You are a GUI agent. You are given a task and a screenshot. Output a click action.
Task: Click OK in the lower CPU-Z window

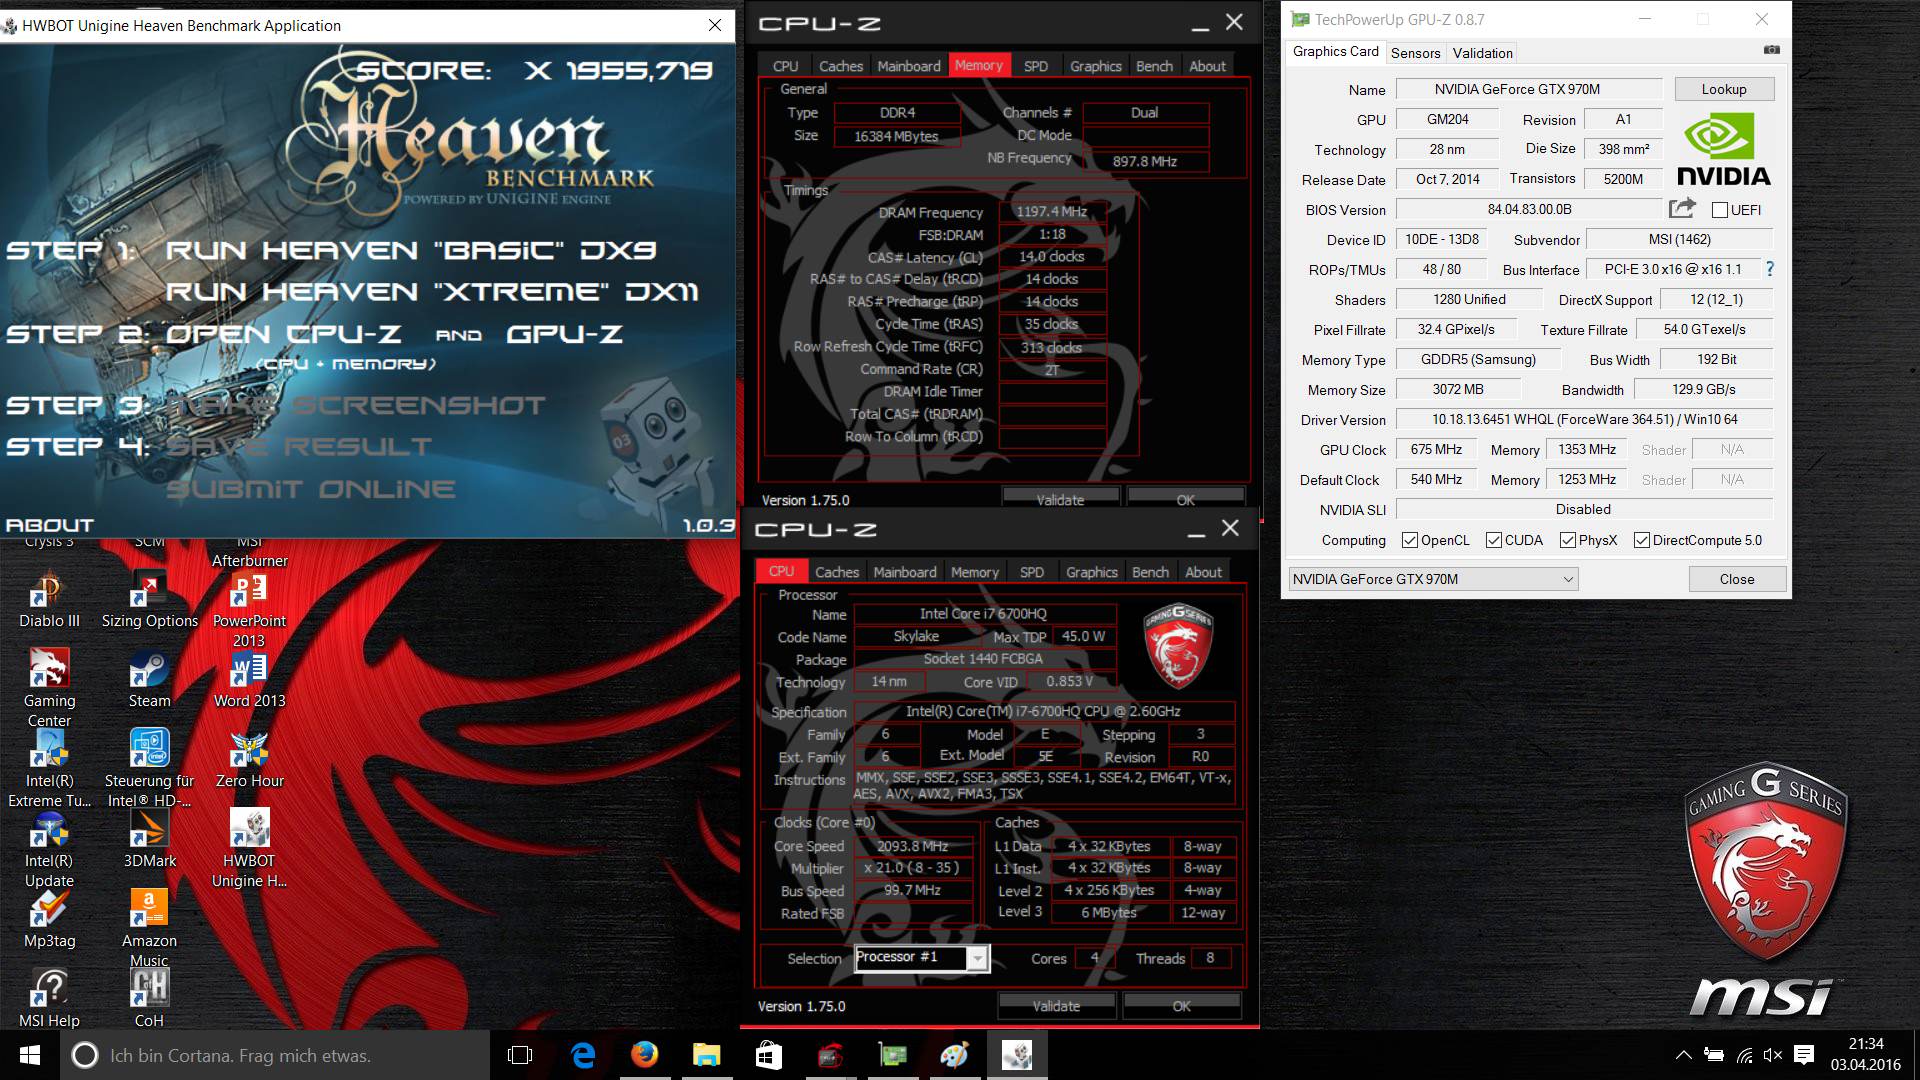tap(1182, 1006)
